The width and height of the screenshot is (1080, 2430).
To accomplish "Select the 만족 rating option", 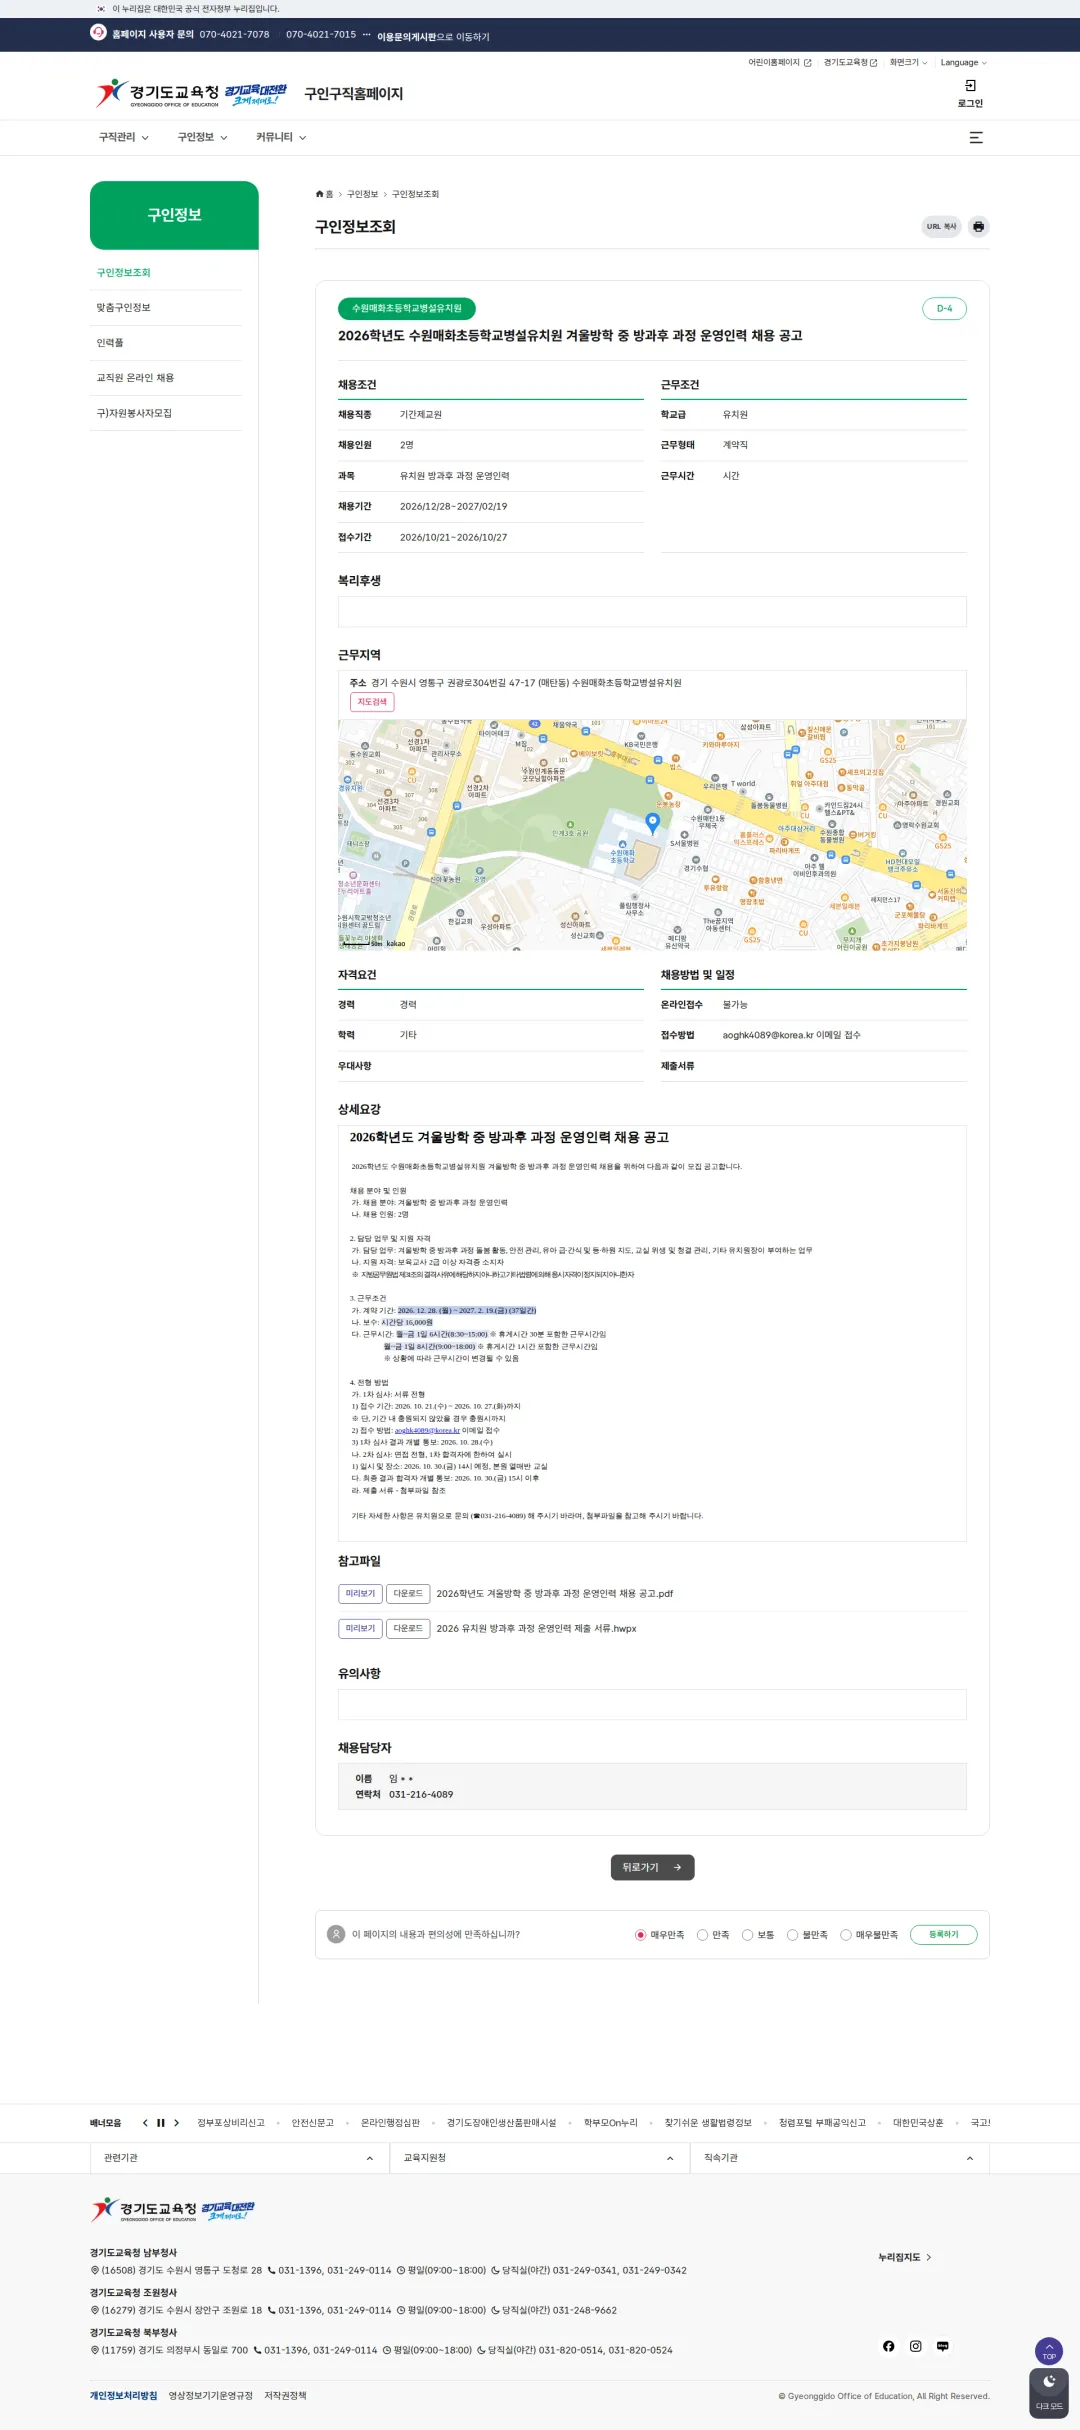I will [x=702, y=1935].
